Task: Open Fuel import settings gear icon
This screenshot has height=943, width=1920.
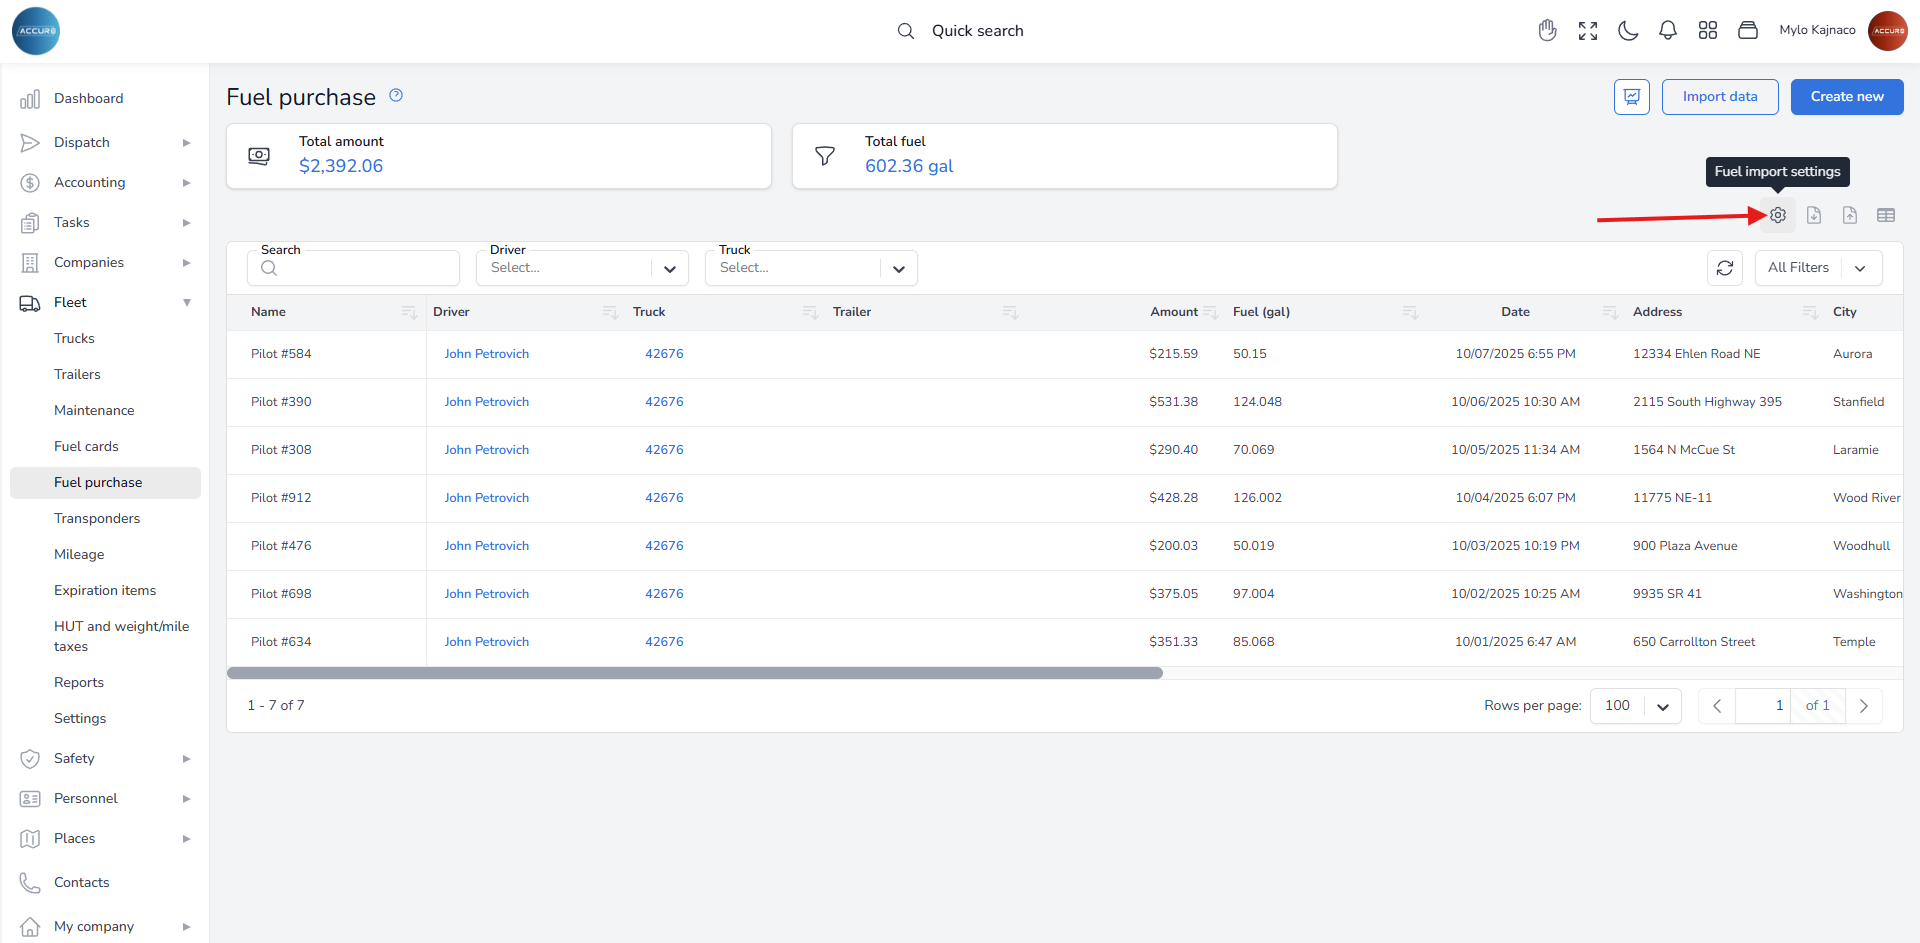Action: coord(1777,215)
